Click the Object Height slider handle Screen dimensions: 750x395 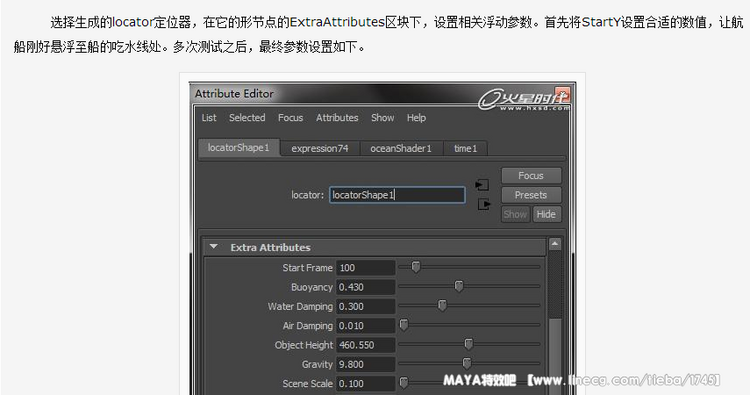coord(469,344)
